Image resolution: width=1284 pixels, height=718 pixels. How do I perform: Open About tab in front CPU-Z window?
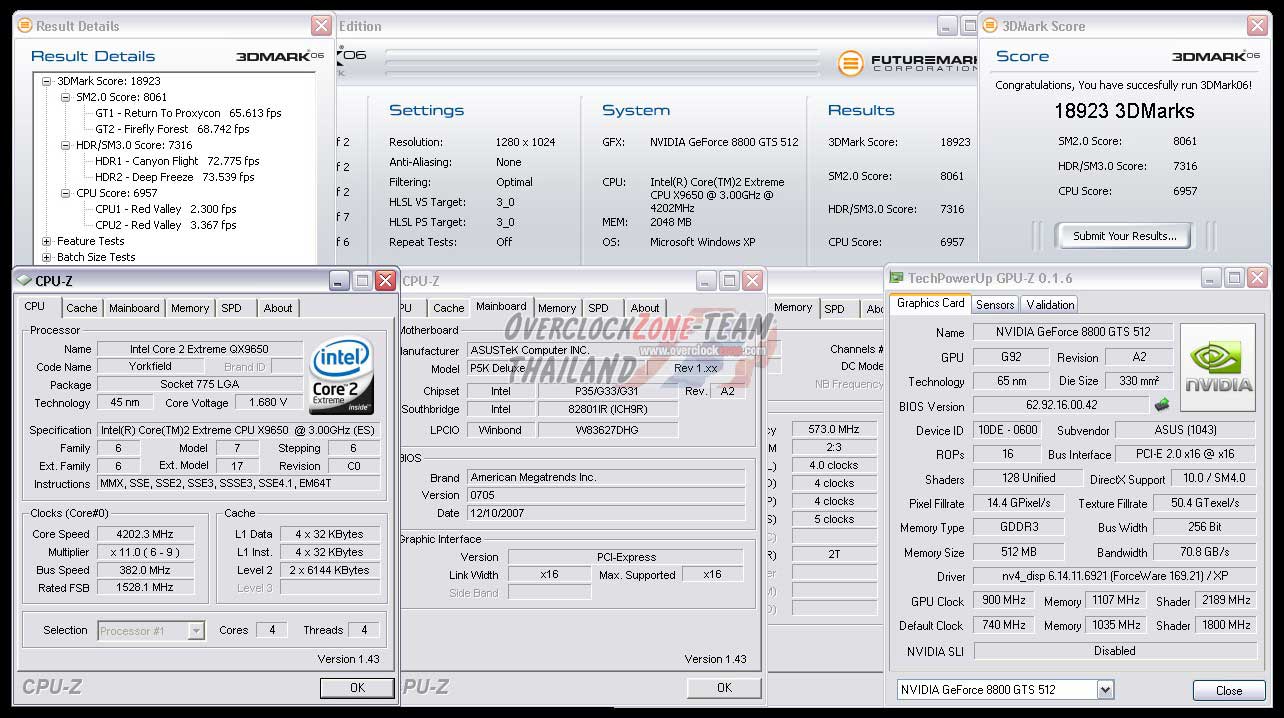coord(278,308)
